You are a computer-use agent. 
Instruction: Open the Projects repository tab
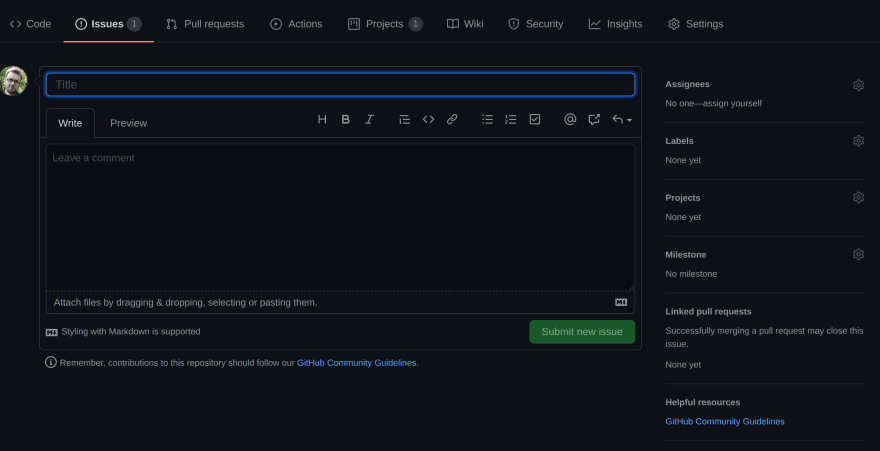point(385,24)
